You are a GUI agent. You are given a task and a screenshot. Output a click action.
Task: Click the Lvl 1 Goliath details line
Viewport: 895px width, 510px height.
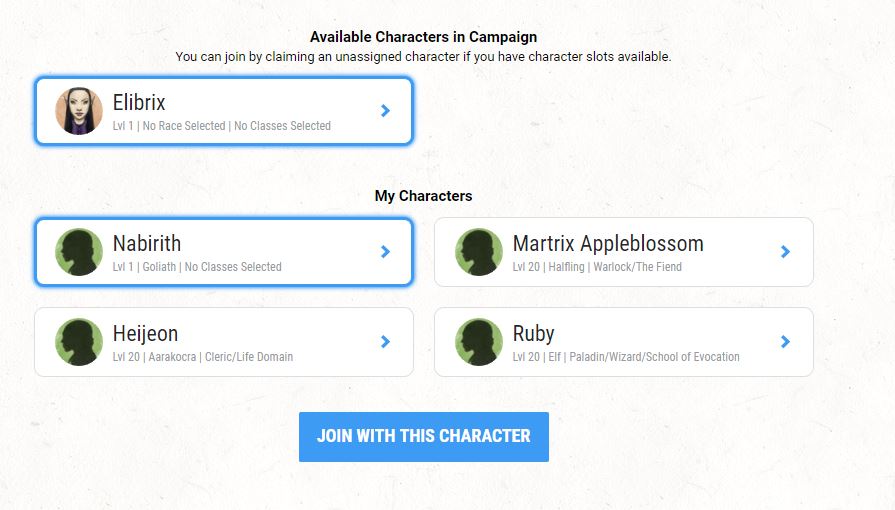[197, 267]
